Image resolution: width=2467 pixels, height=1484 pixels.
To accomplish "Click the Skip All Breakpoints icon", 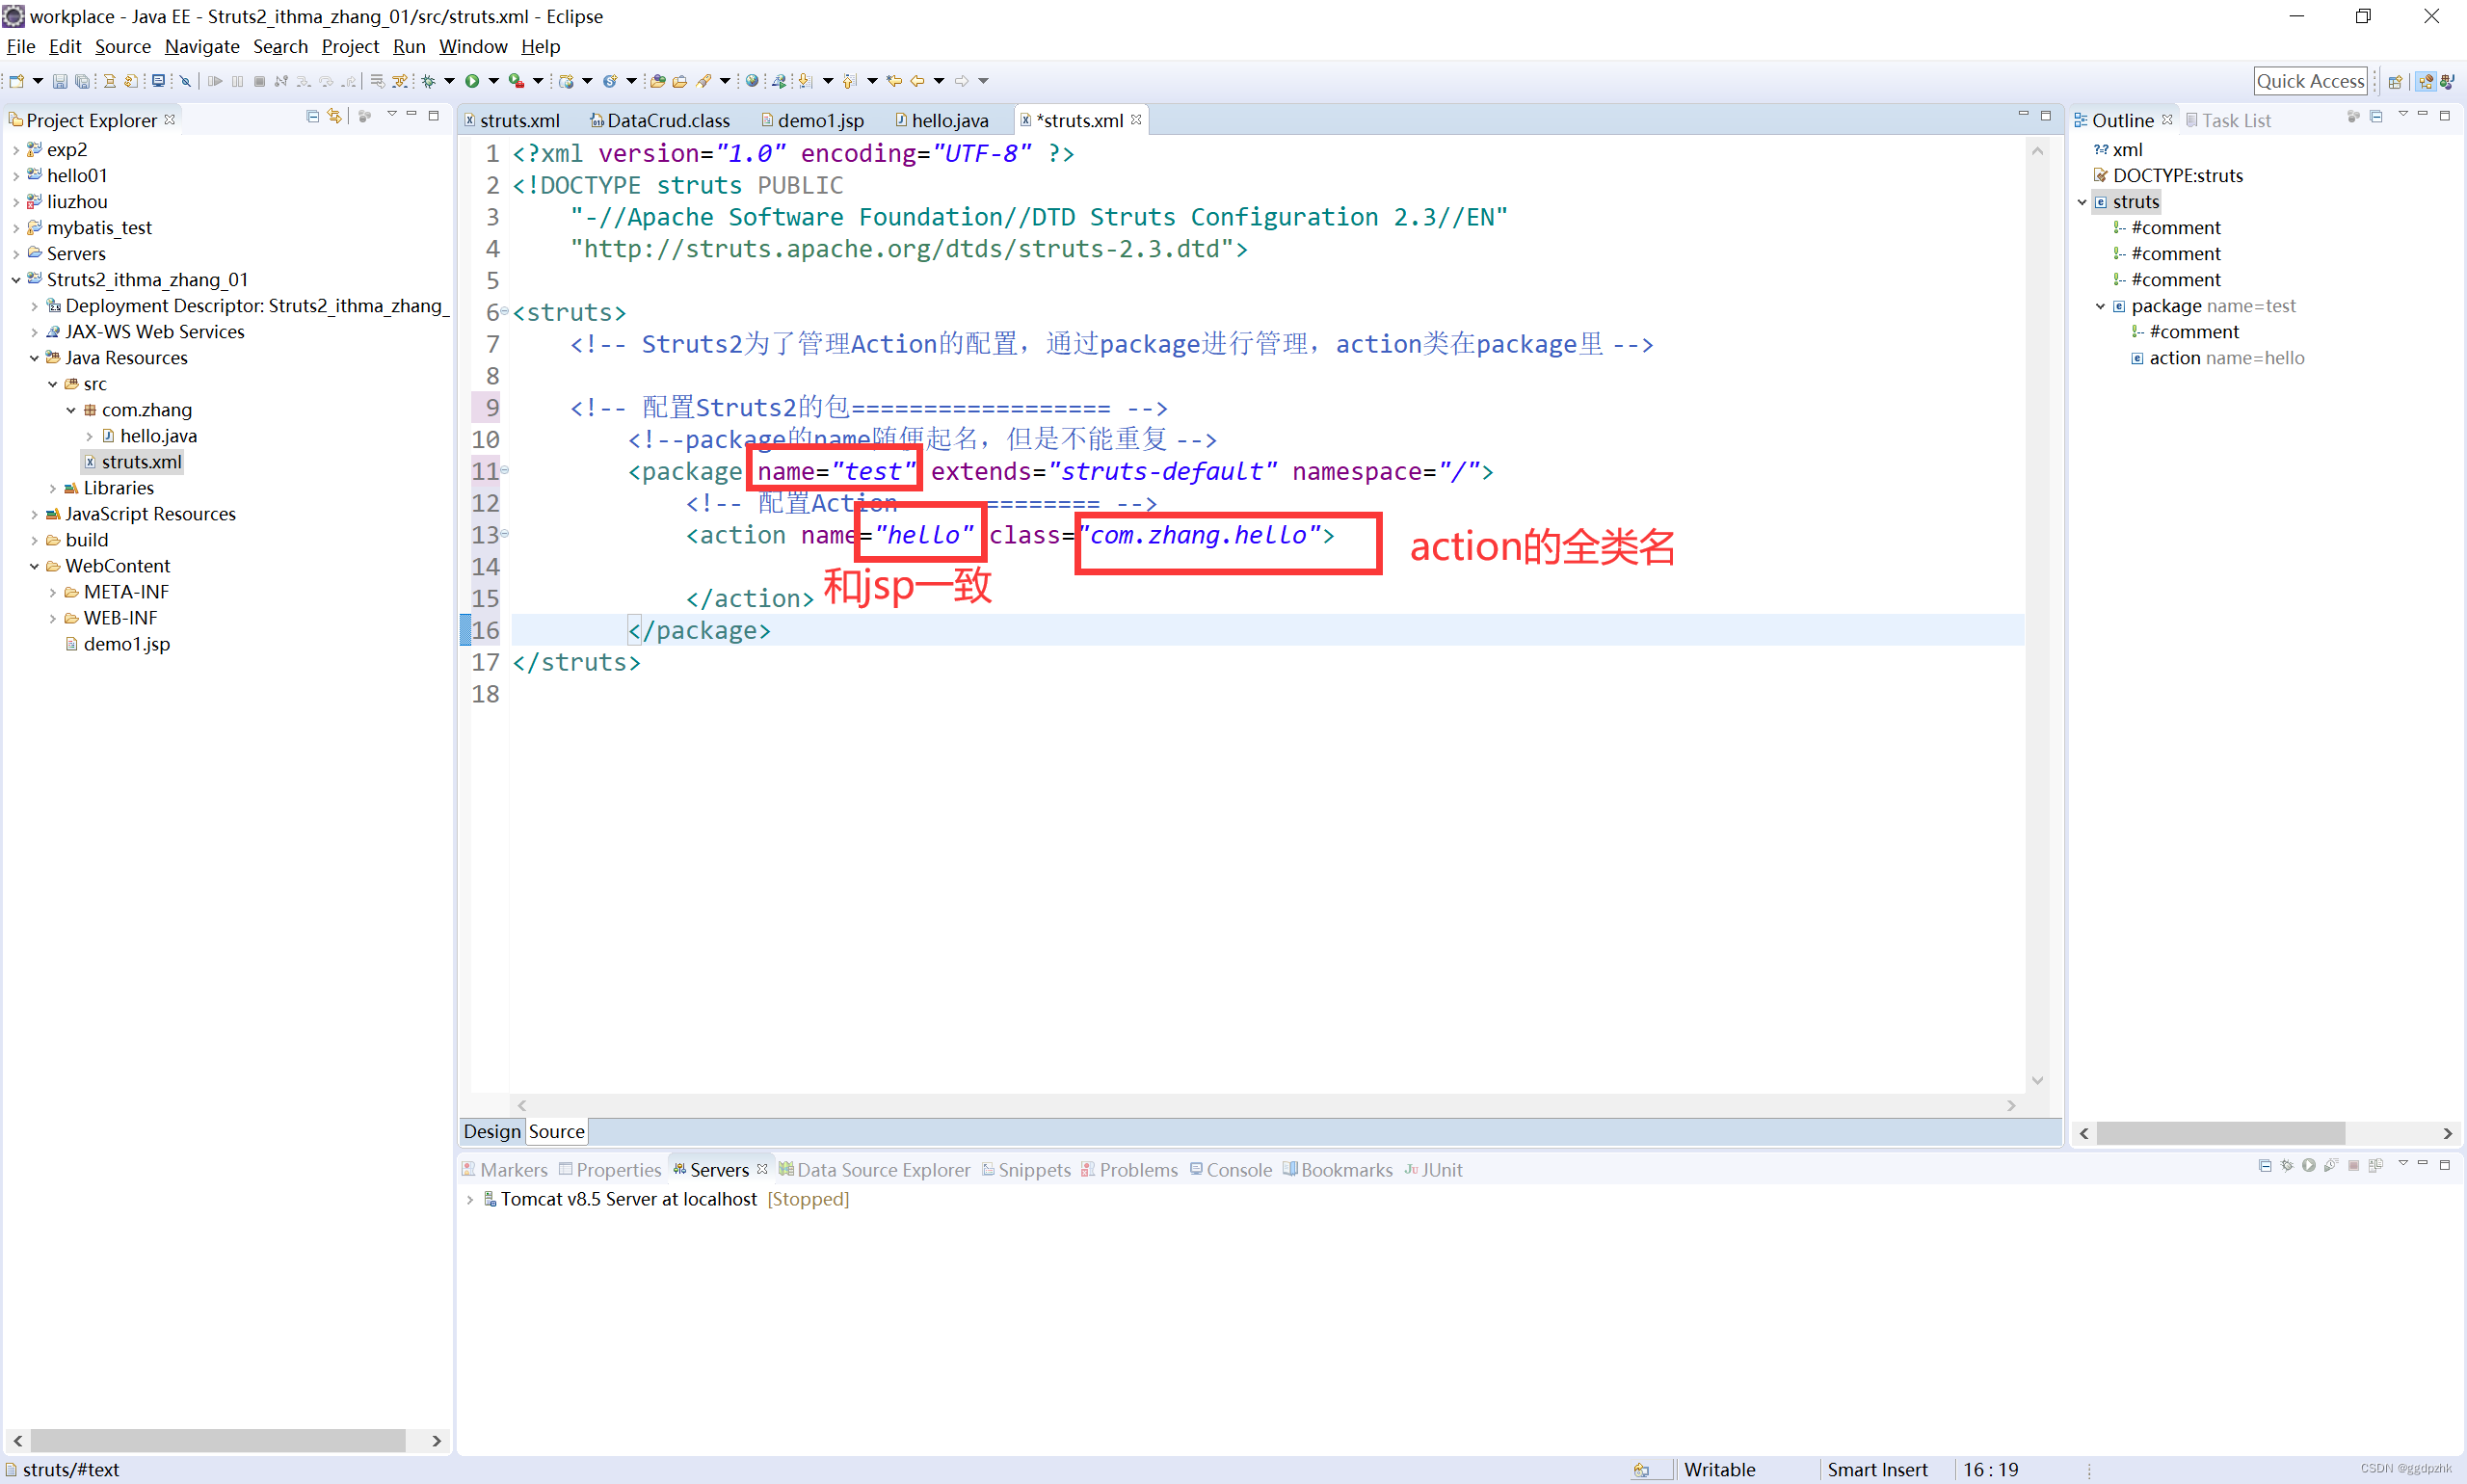I will pos(185,81).
